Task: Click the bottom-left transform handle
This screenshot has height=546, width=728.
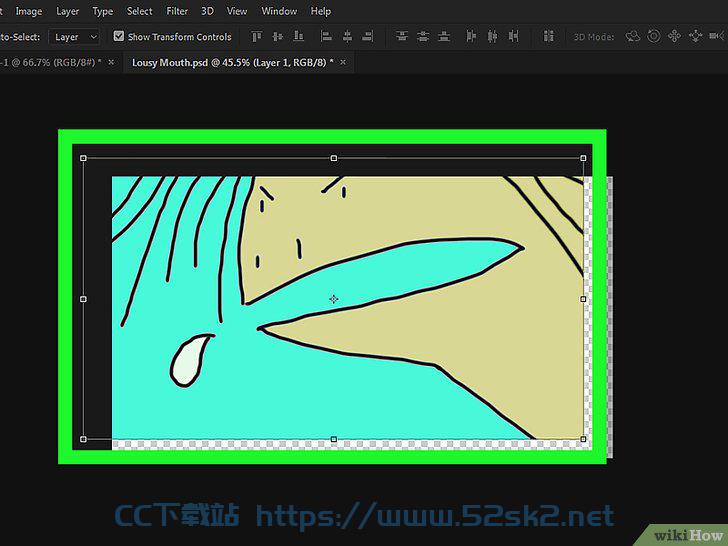Action: click(83, 439)
